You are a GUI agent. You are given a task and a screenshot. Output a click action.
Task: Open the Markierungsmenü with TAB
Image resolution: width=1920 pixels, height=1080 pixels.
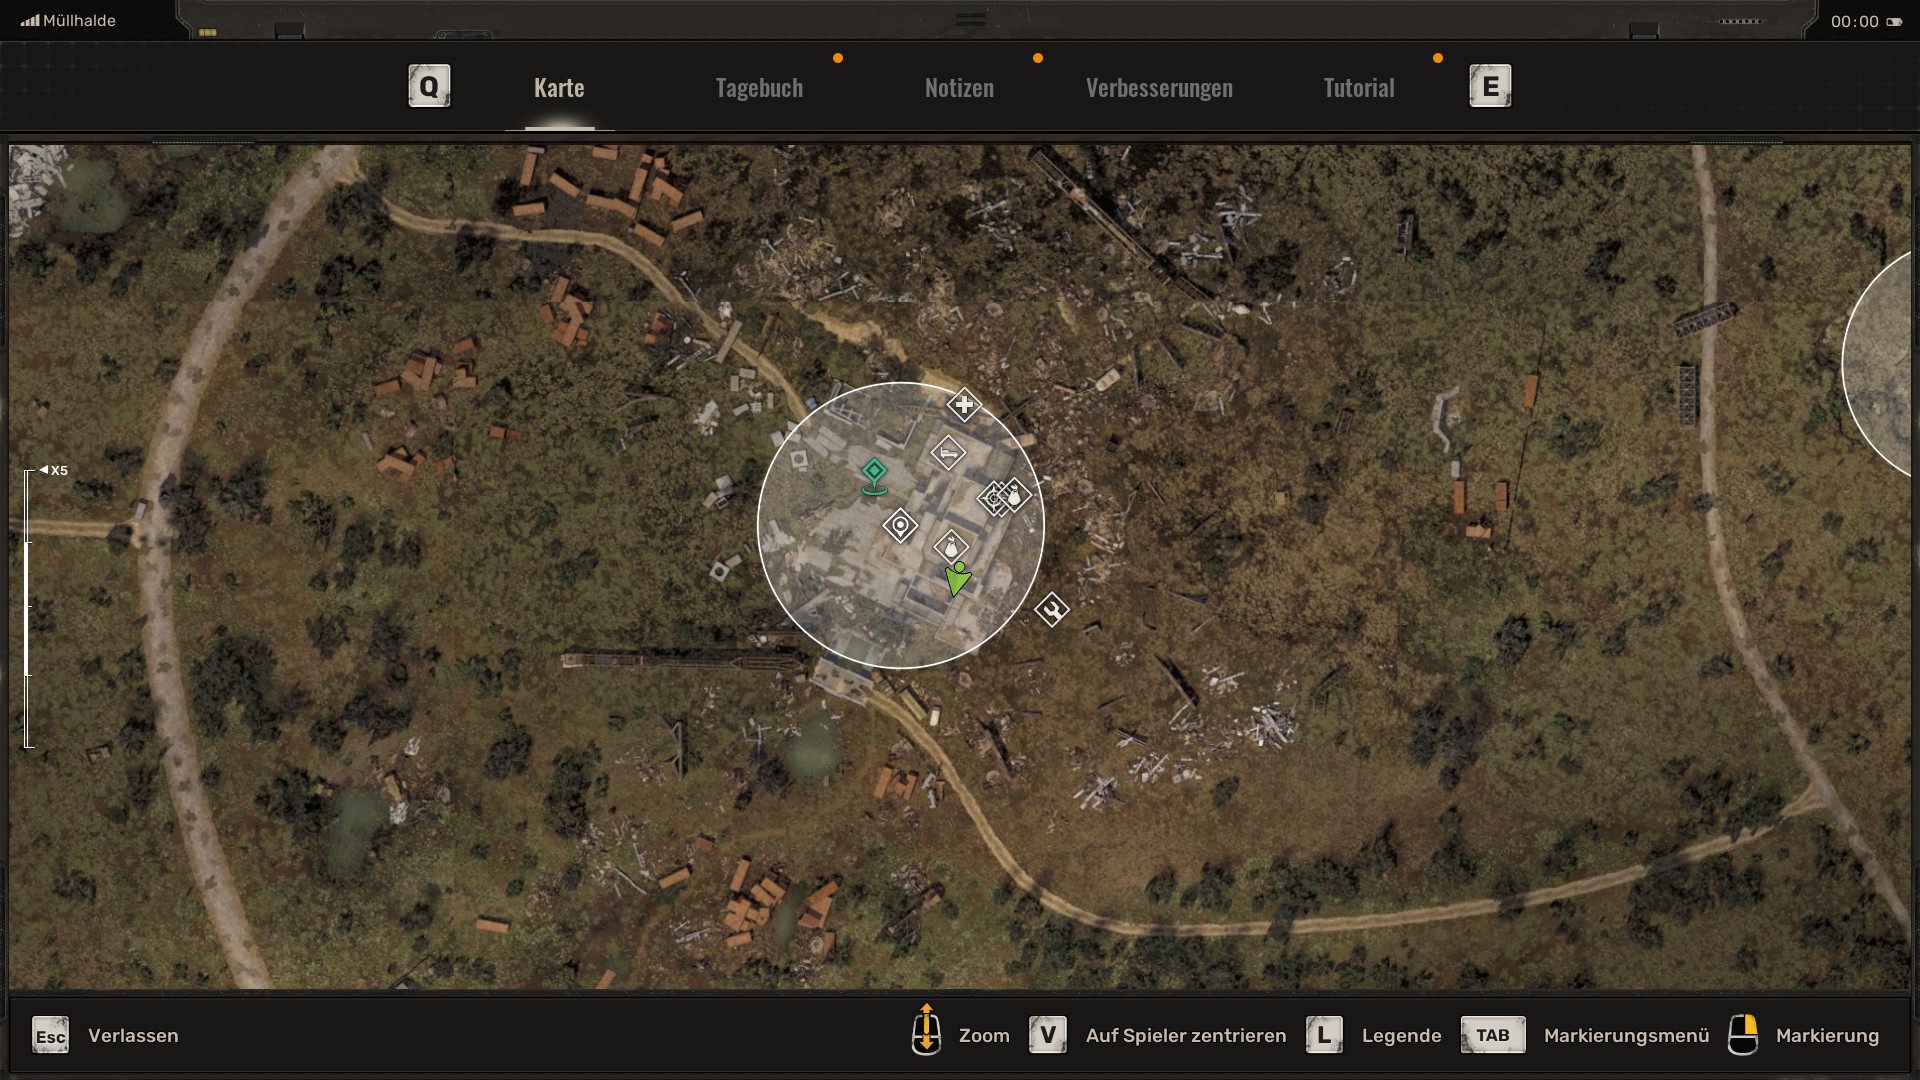(x=1625, y=1036)
